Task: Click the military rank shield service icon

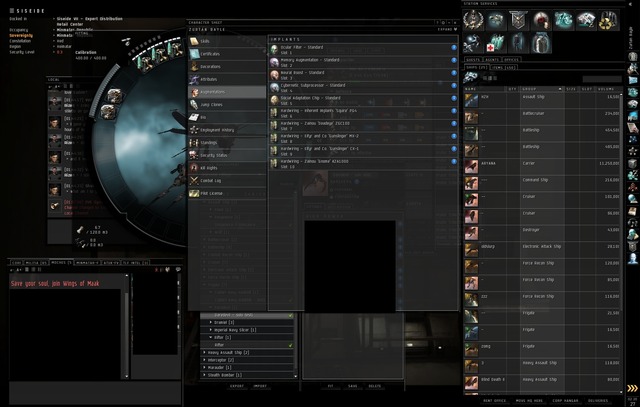Action: coord(518,20)
